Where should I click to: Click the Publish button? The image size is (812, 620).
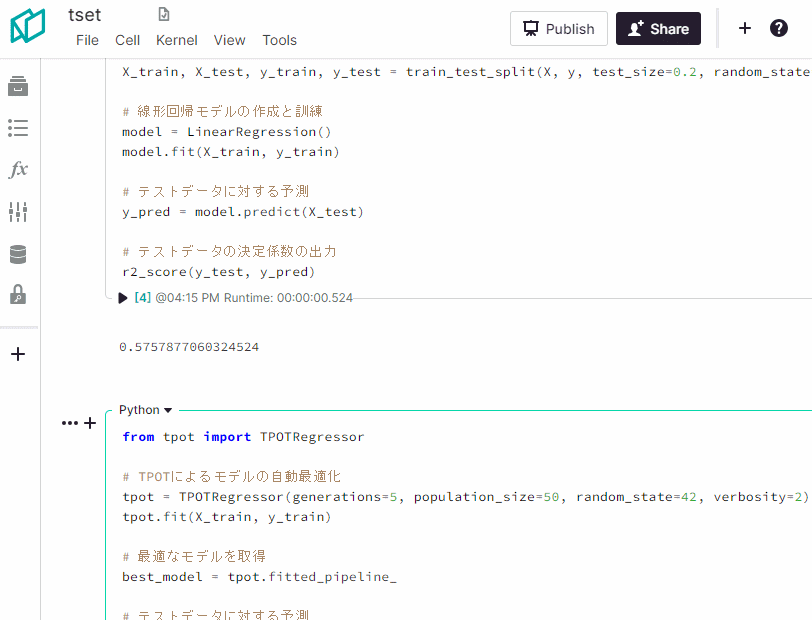(x=559, y=29)
